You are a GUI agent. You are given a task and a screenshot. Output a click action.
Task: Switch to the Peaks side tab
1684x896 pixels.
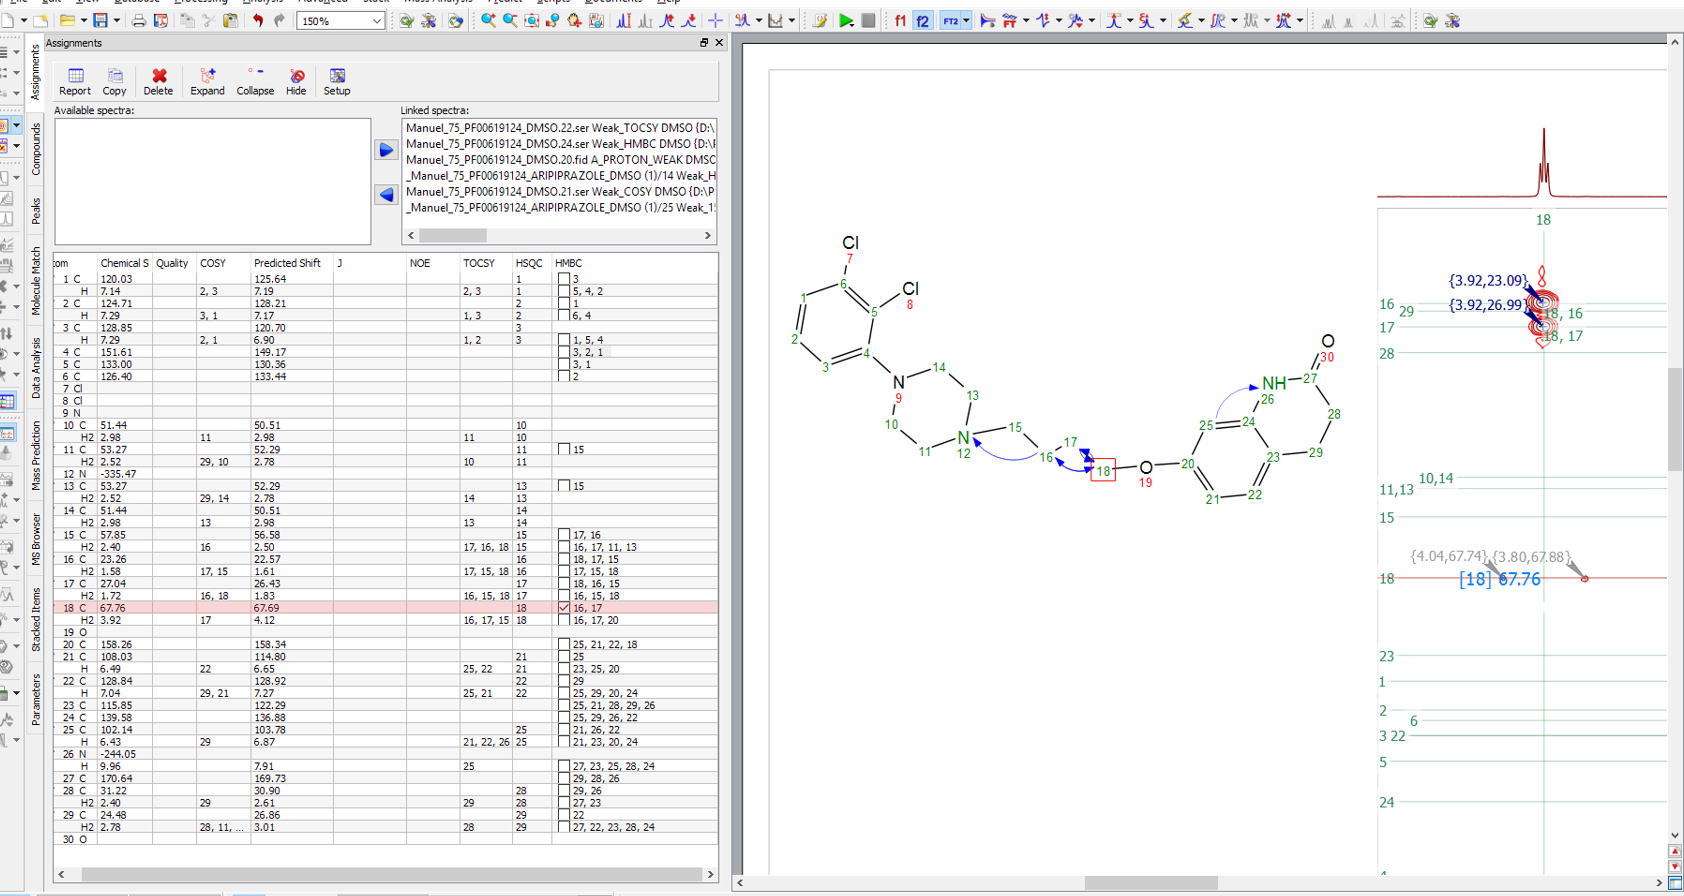pos(36,210)
